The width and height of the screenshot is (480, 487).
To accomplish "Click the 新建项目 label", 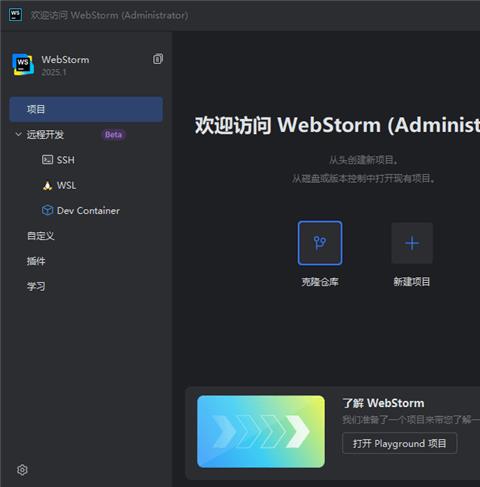I will click(412, 282).
